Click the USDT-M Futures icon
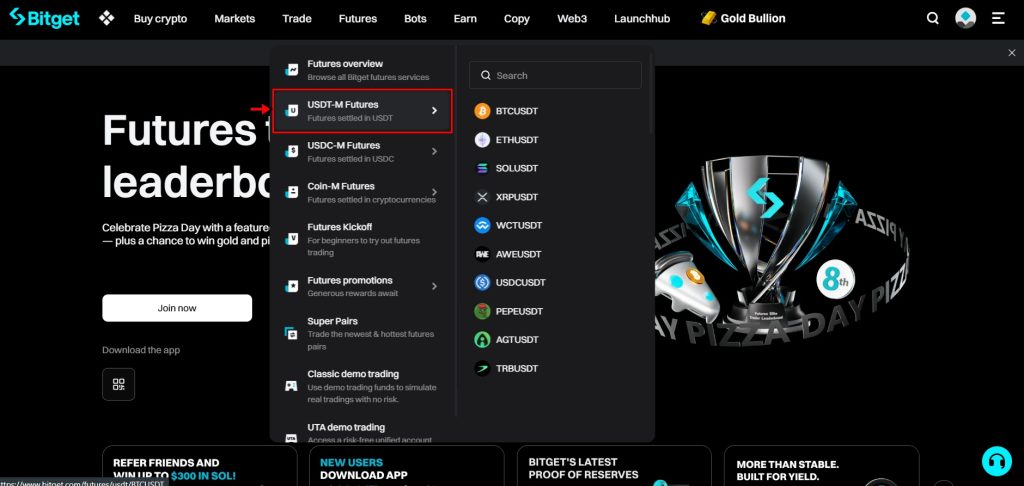This screenshot has width=1024, height=486. (291, 111)
